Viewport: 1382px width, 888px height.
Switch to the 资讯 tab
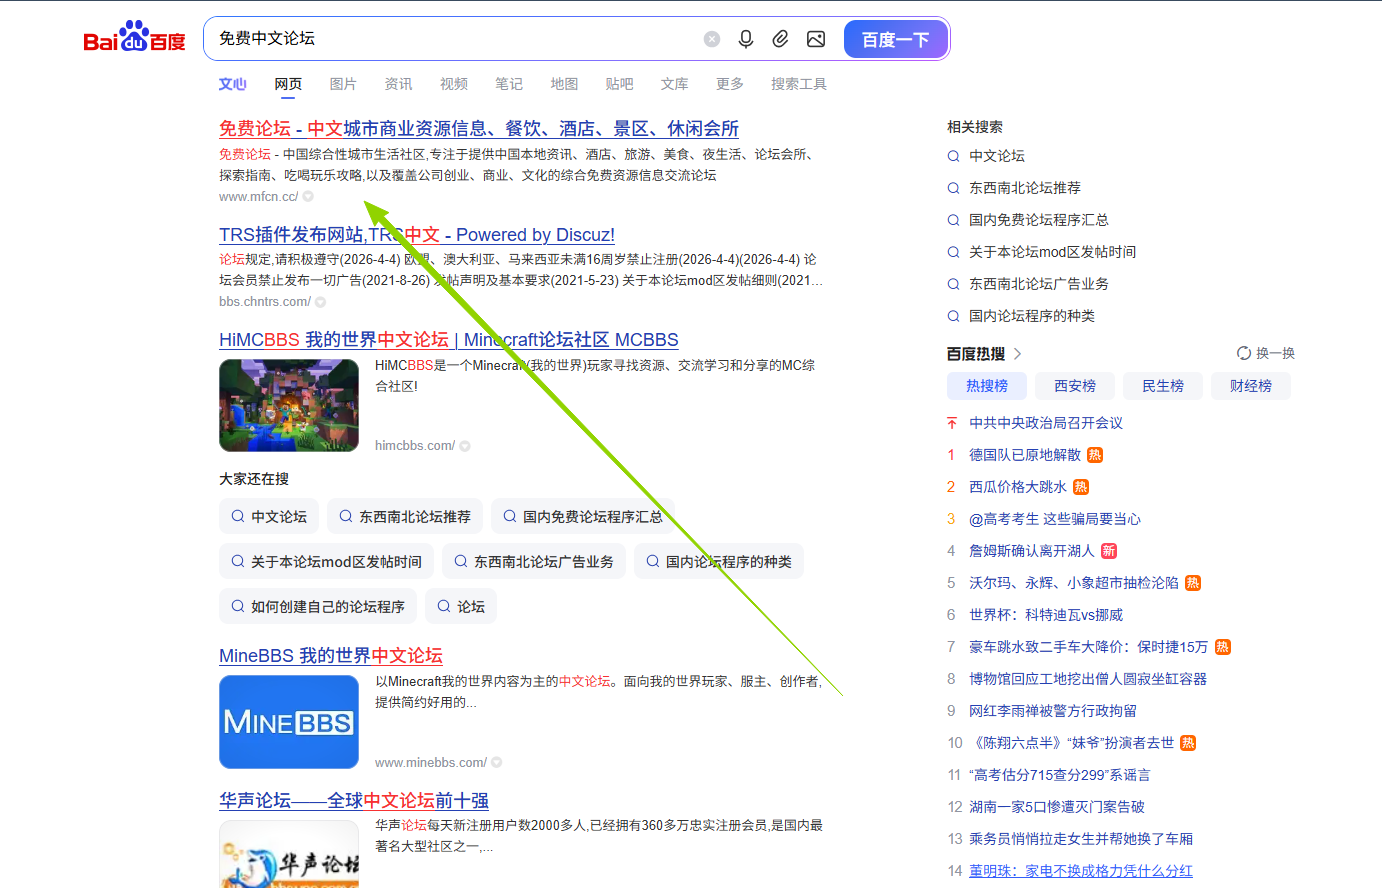pyautogui.click(x=398, y=84)
